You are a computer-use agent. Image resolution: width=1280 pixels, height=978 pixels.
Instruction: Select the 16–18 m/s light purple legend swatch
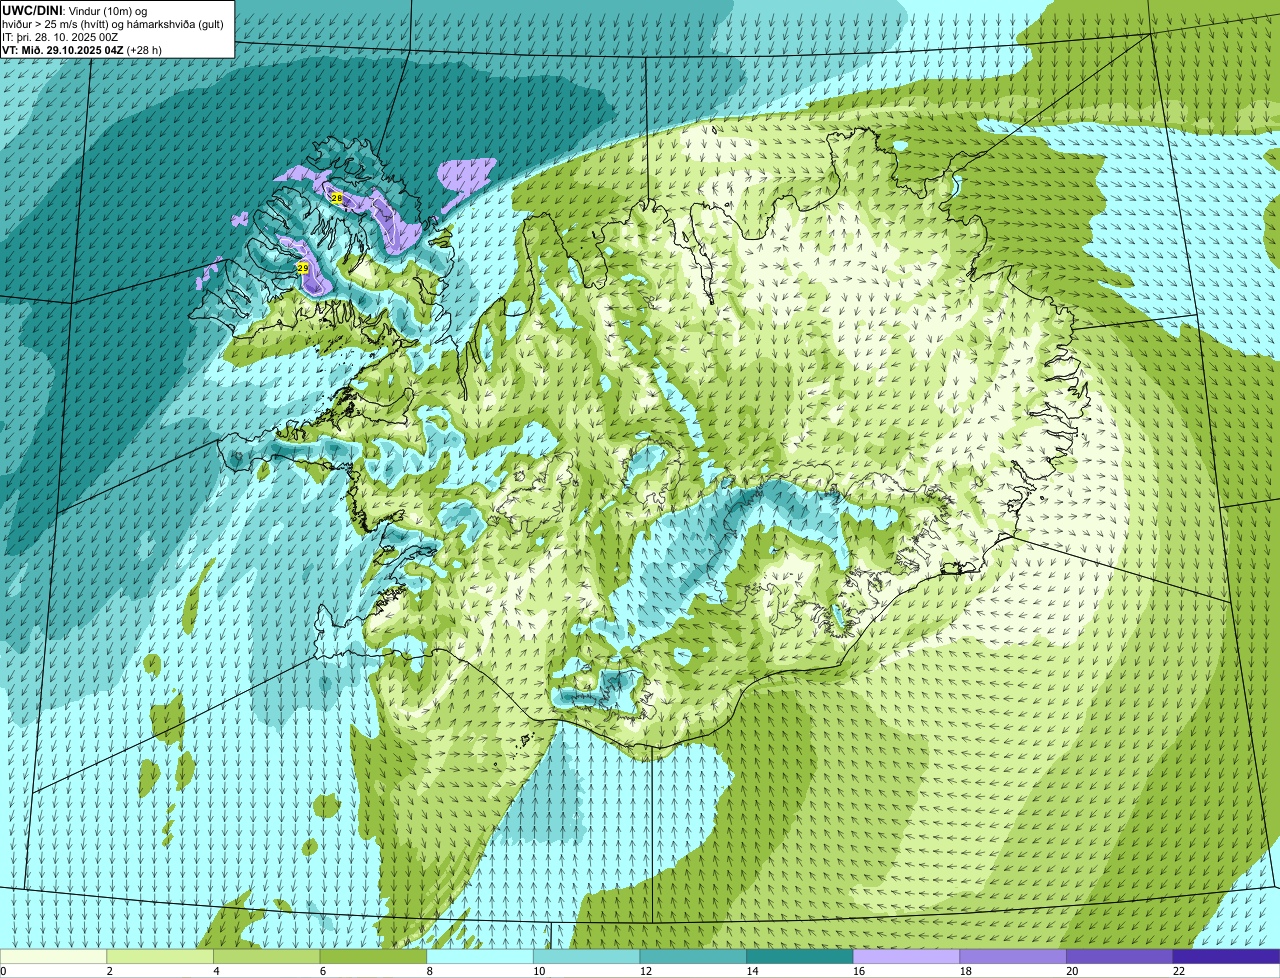[907, 956]
